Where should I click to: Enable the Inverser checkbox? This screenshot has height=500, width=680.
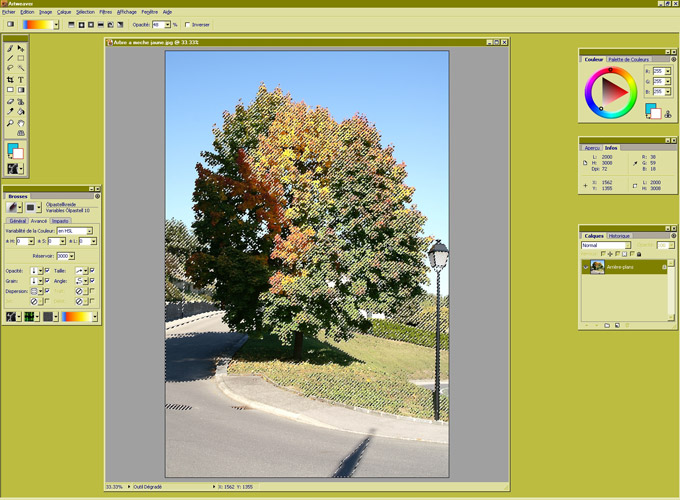click(189, 25)
